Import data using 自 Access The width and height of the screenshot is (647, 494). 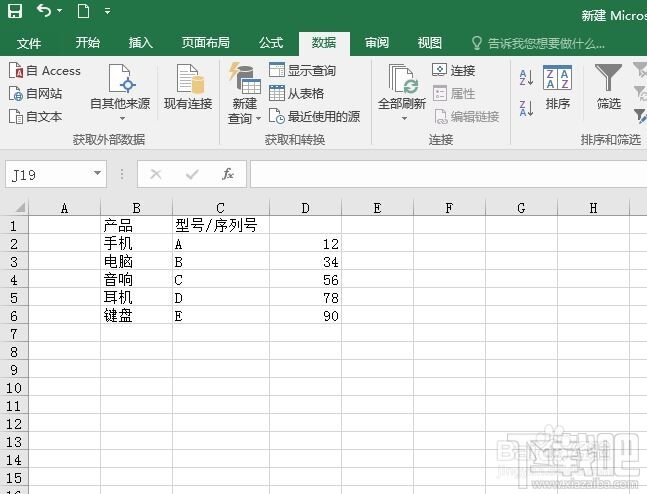pyautogui.click(x=45, y=71)
